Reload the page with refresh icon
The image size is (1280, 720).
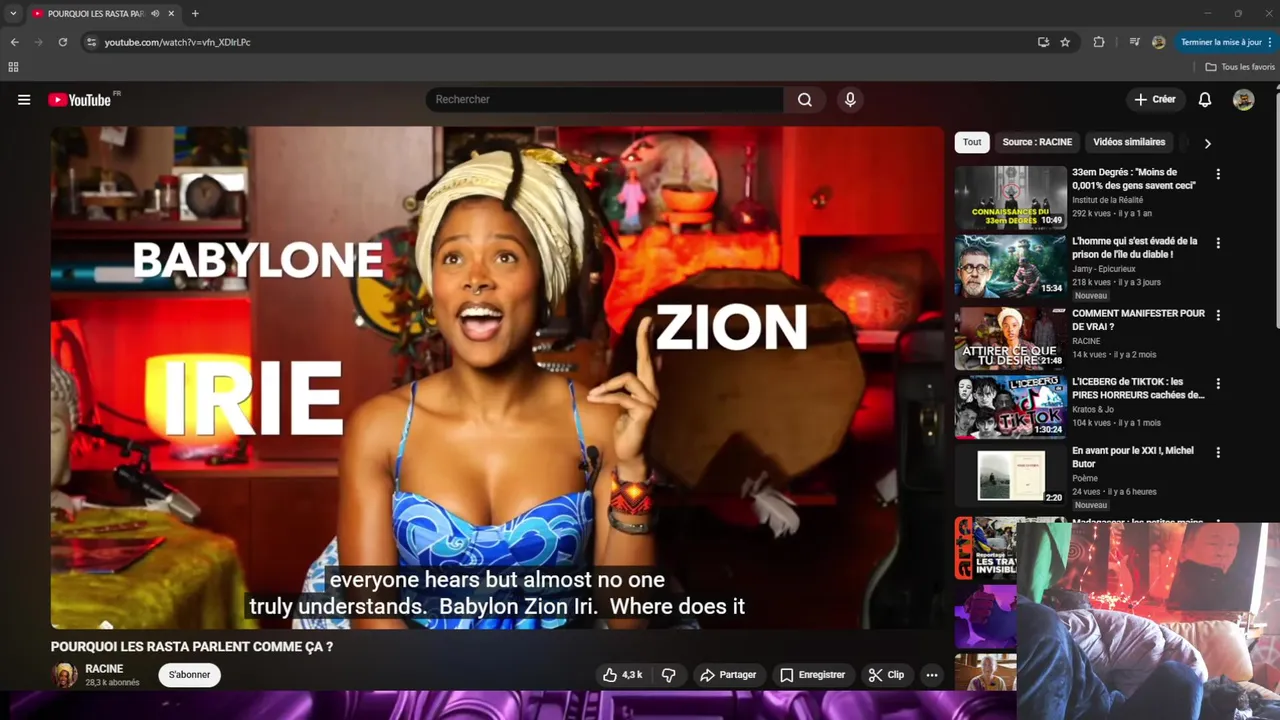click(x=62, y=42)
